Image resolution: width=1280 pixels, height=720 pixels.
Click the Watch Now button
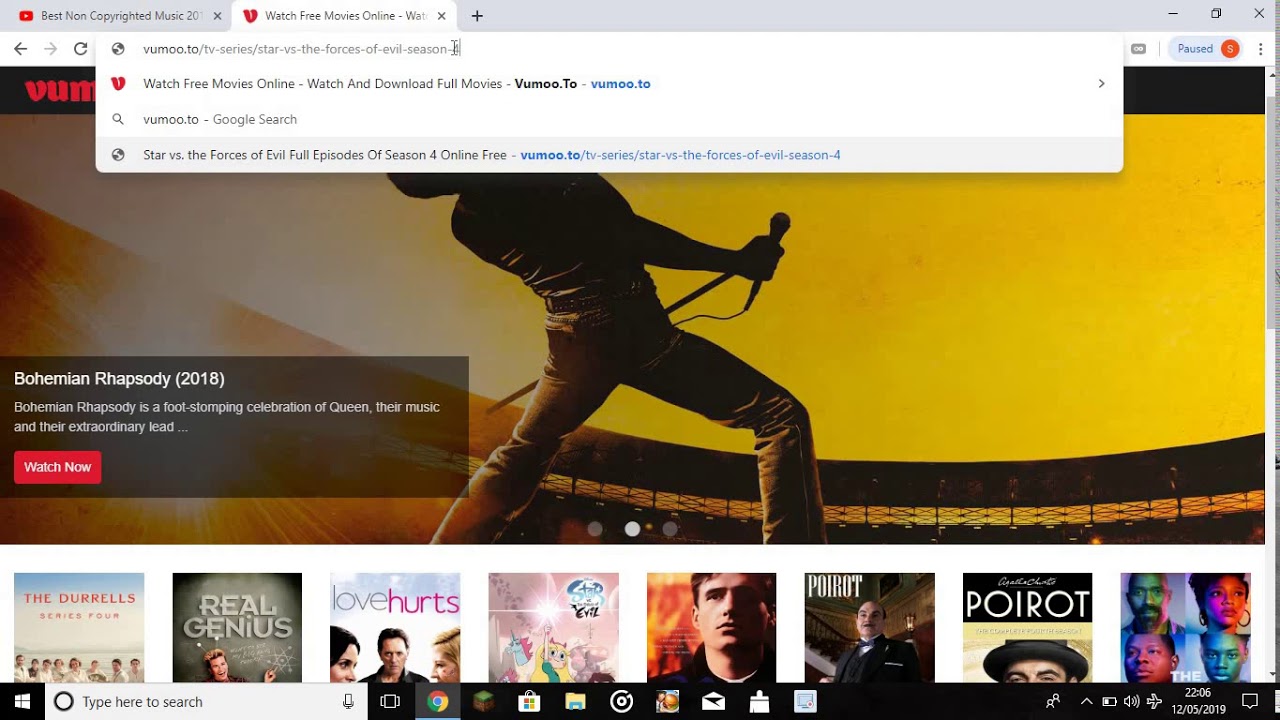pos(57,467)
